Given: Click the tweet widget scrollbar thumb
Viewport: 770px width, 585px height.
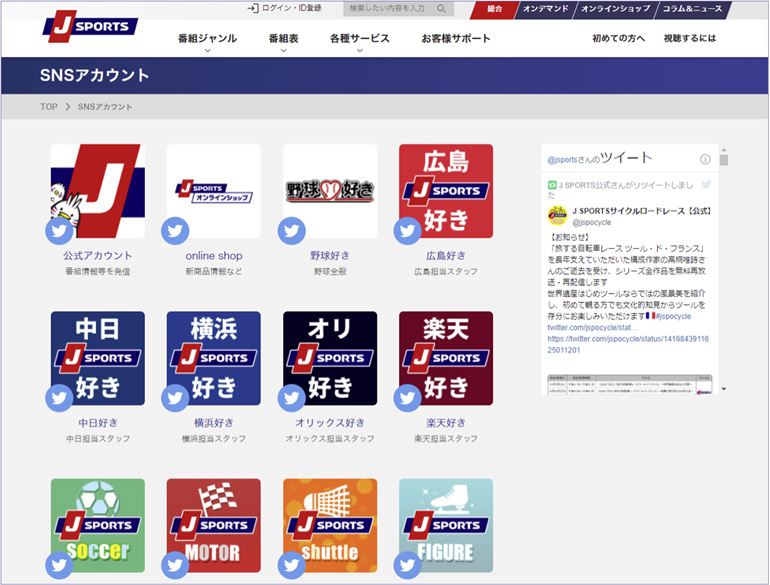Looking at the screenshot, I should point(724,160).
